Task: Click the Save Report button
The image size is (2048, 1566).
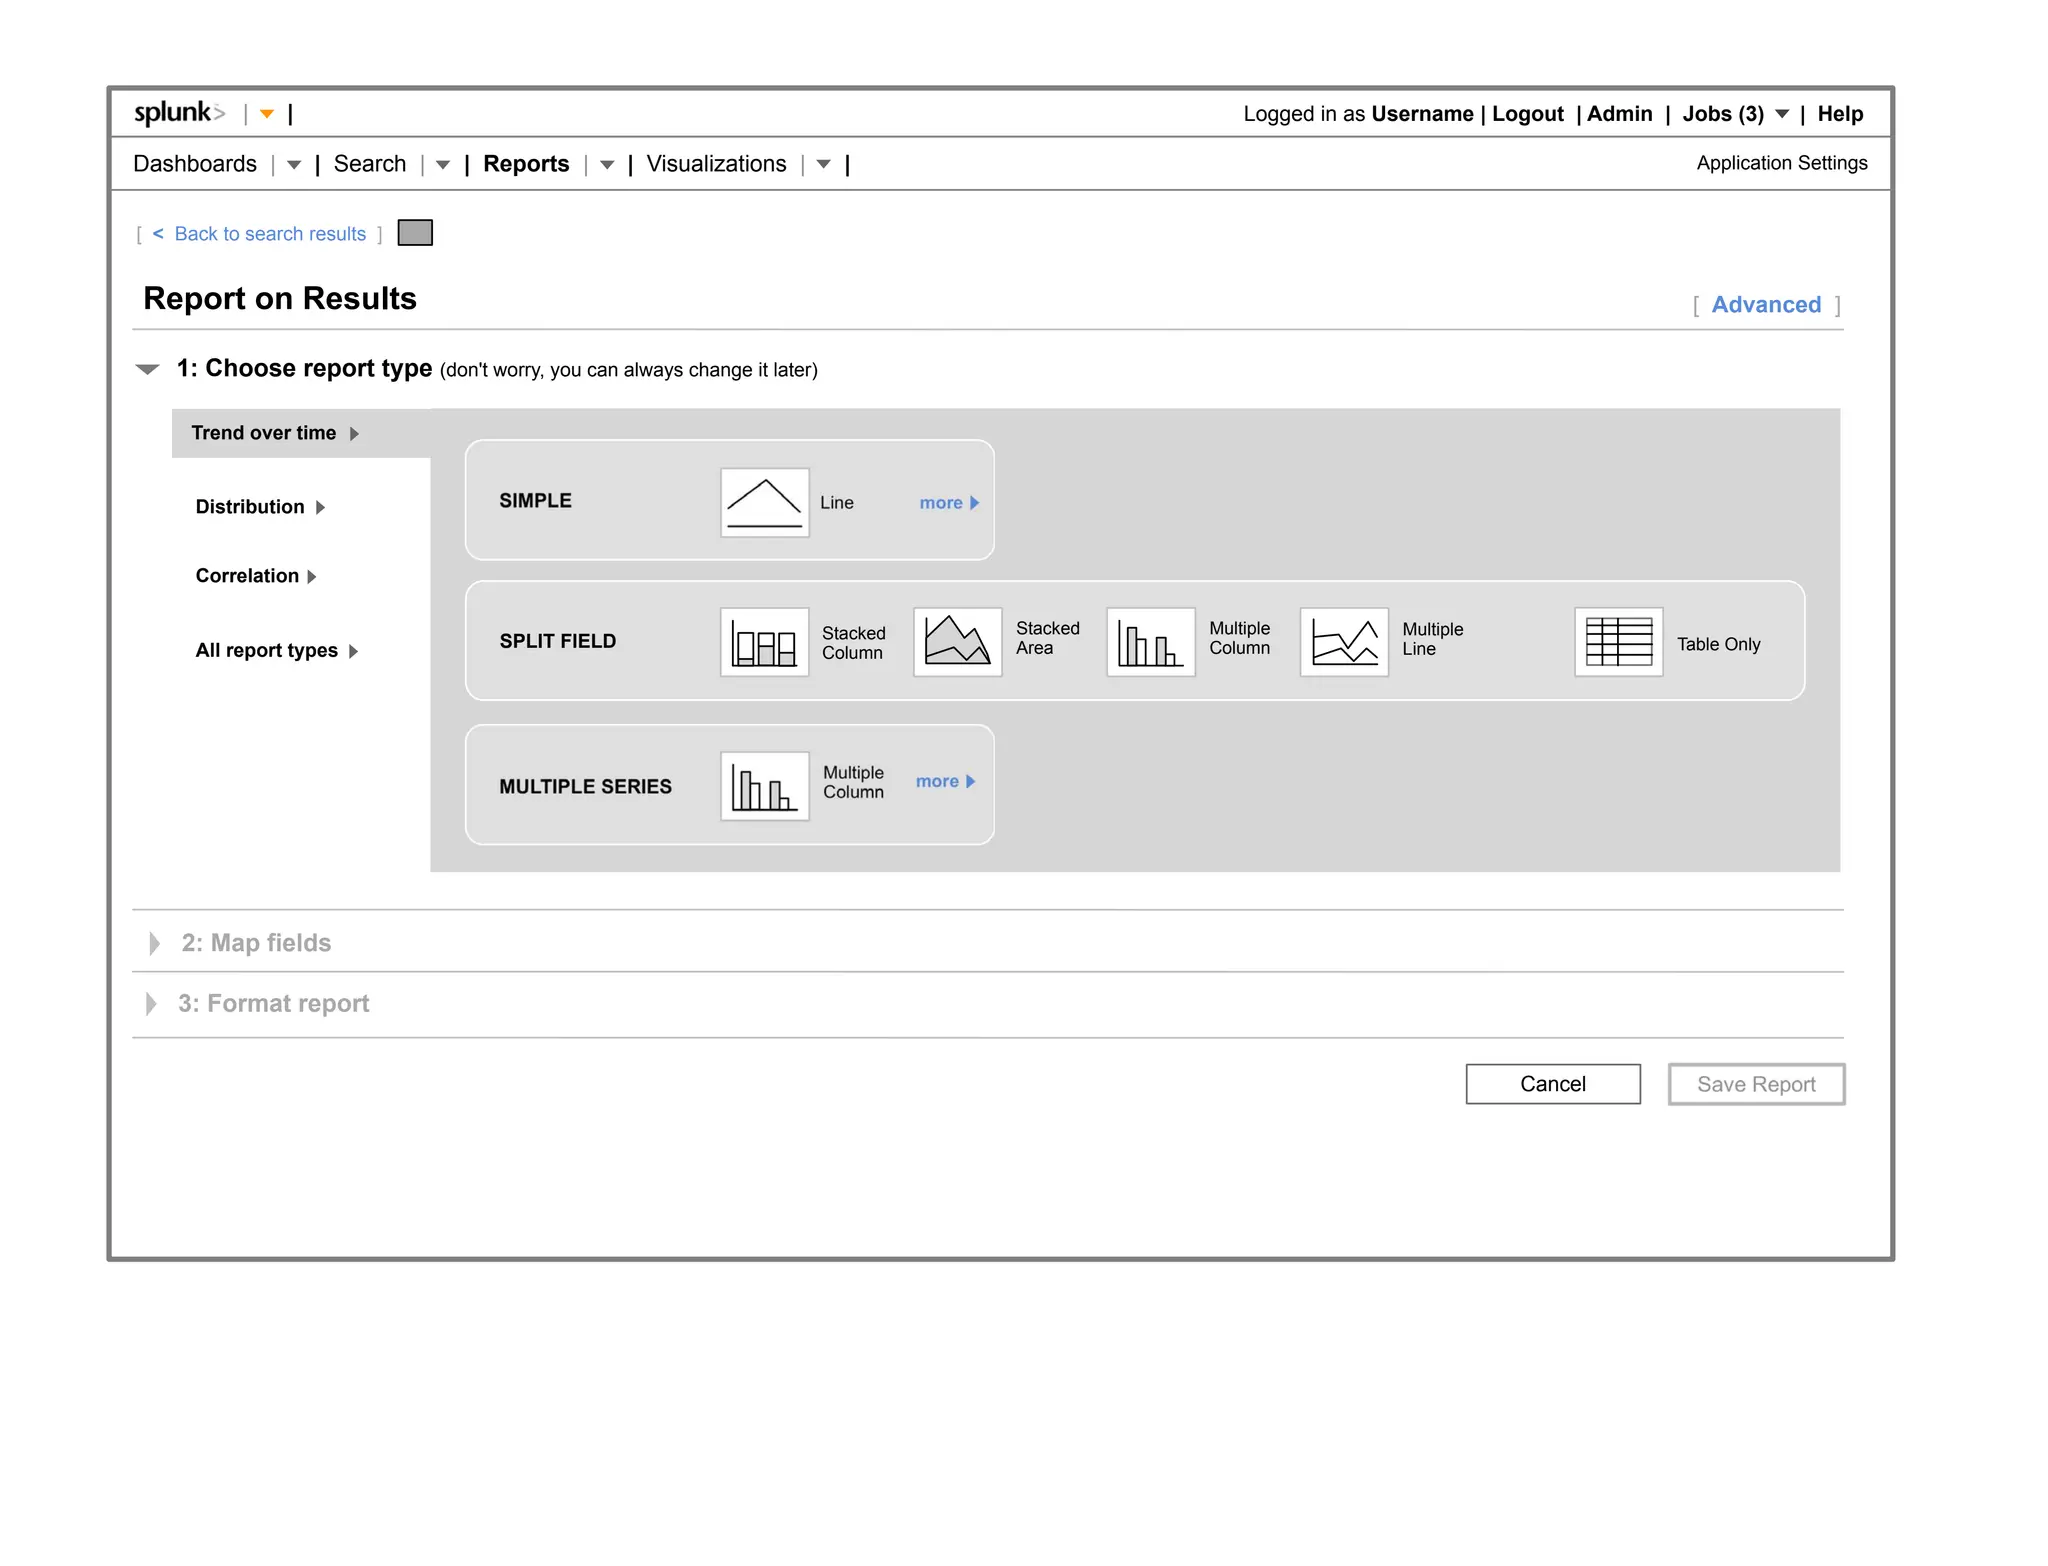Action: [x=1756, y=1084]
